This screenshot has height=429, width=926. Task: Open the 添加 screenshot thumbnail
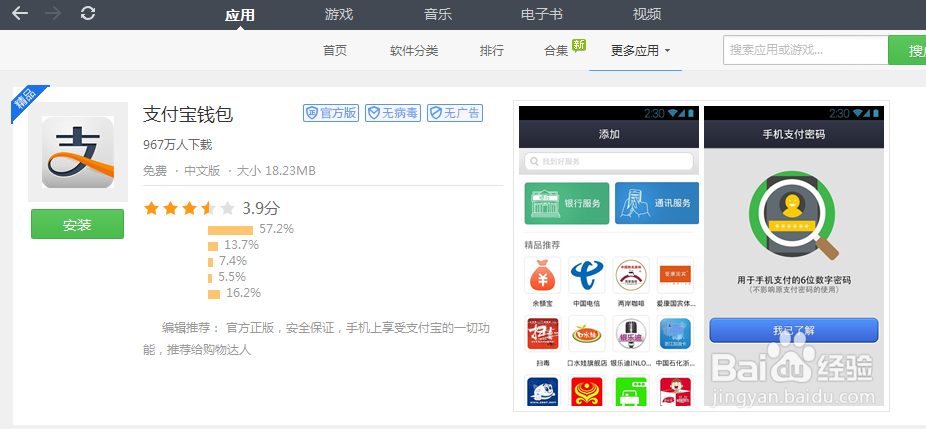[609, 256]
